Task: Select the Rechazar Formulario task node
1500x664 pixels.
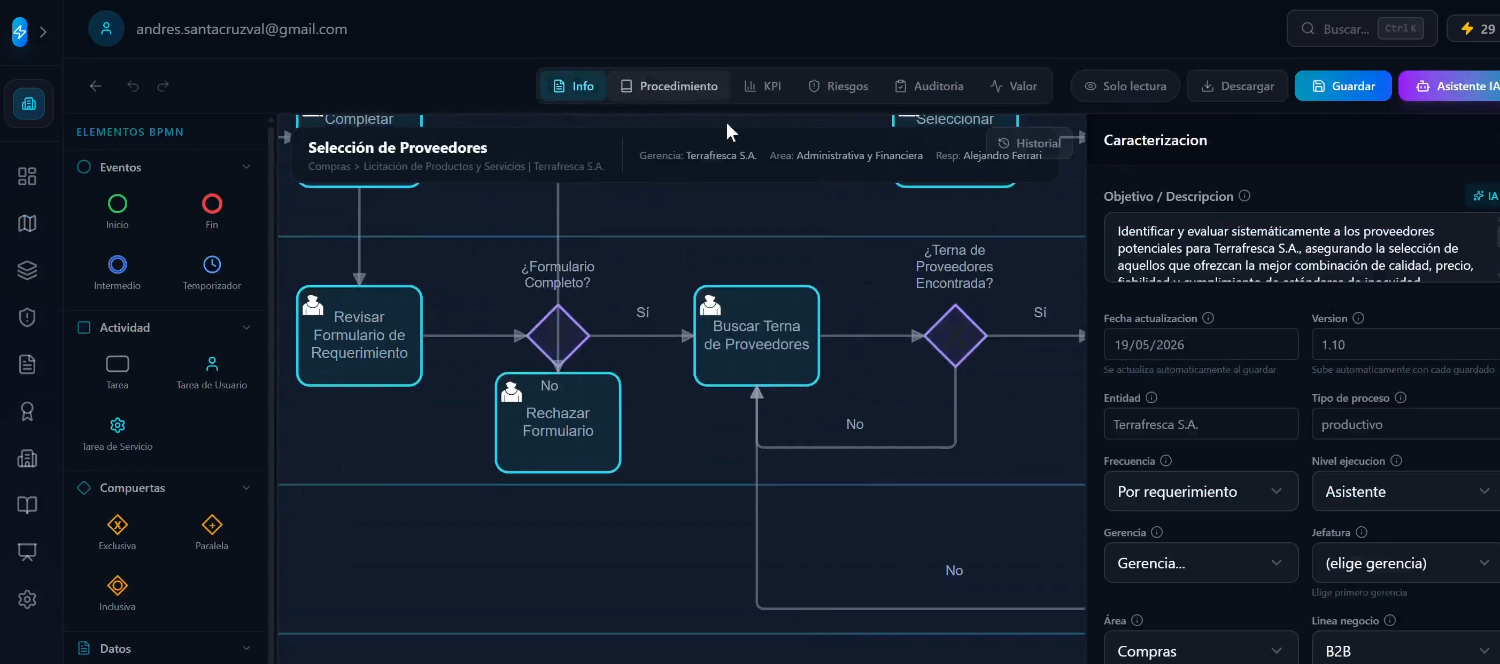Action: point(558,422)
